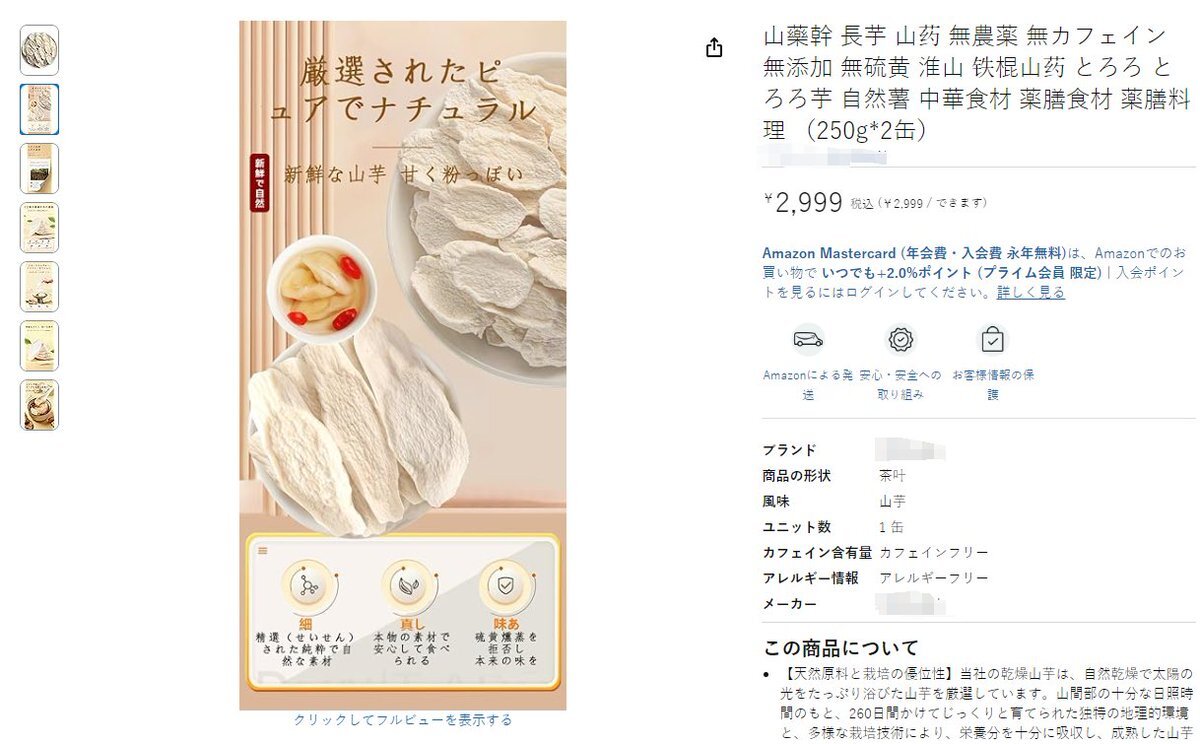Image resolution: width=1200 pixels, height=744 pixels.
Task: Click the お客様情報の保護 text link
Action: click(993, 385)
